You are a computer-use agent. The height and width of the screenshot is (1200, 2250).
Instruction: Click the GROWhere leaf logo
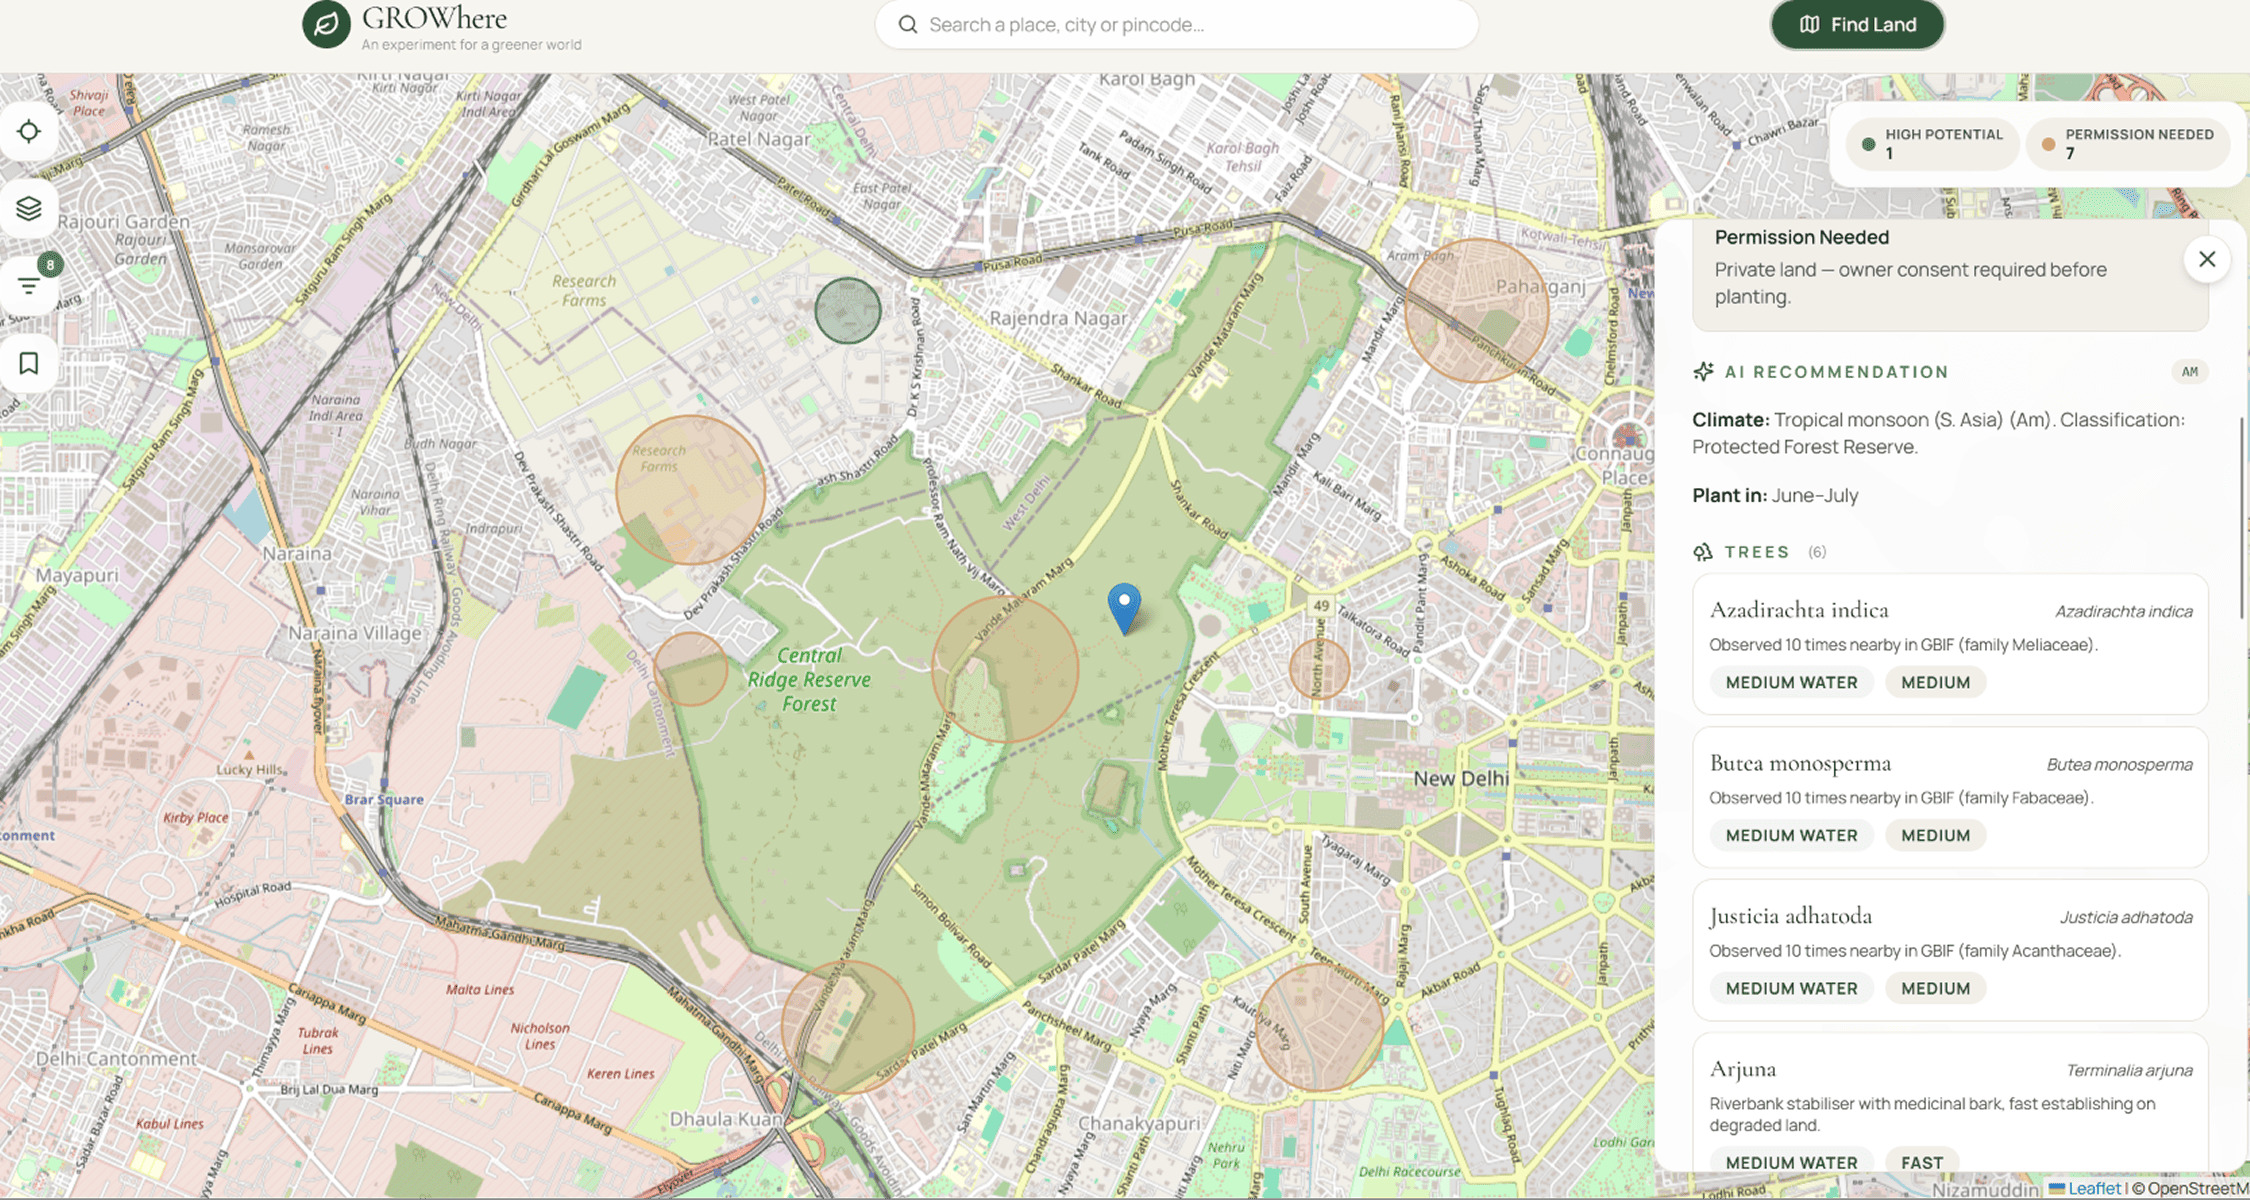click(x=326, y=25)
